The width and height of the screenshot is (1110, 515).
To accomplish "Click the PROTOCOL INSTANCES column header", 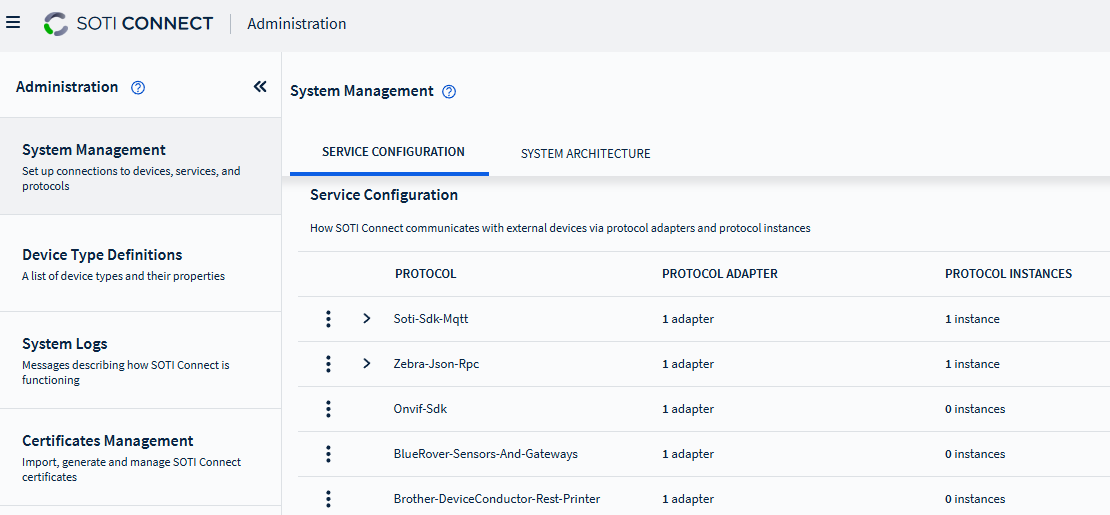I will click(1009, 273).
